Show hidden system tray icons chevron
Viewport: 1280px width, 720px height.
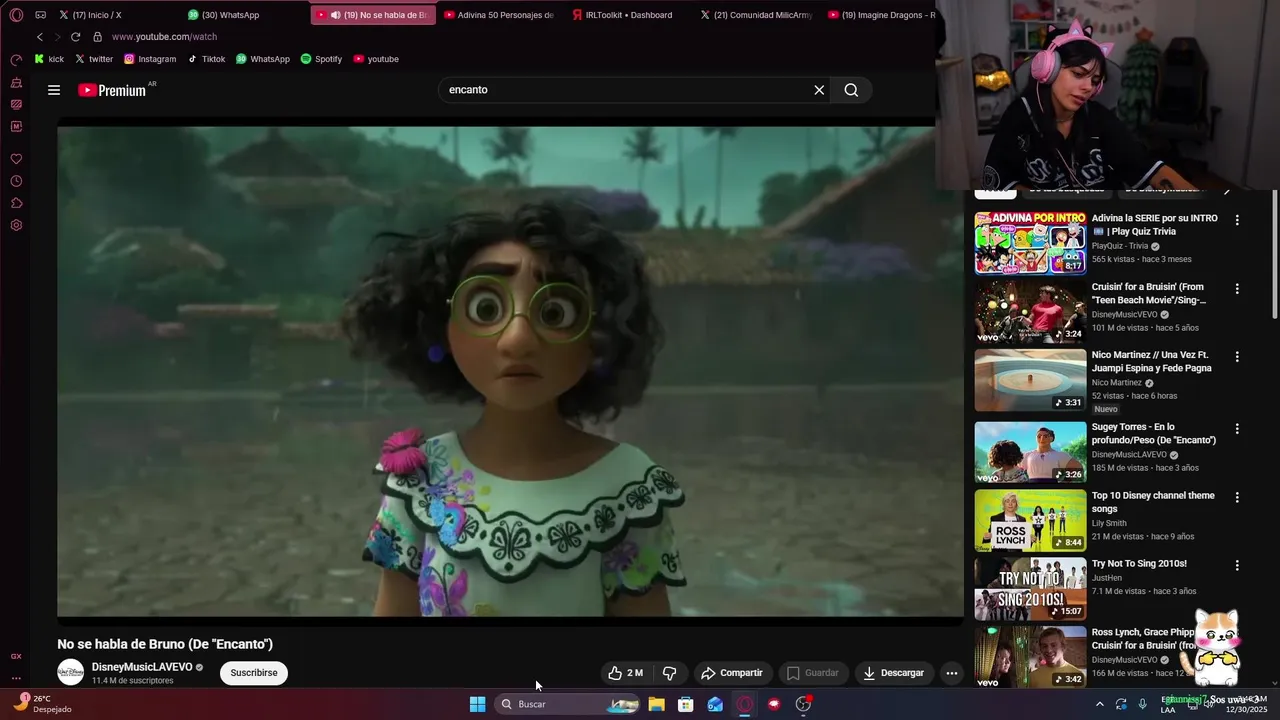click(1100, 704)
